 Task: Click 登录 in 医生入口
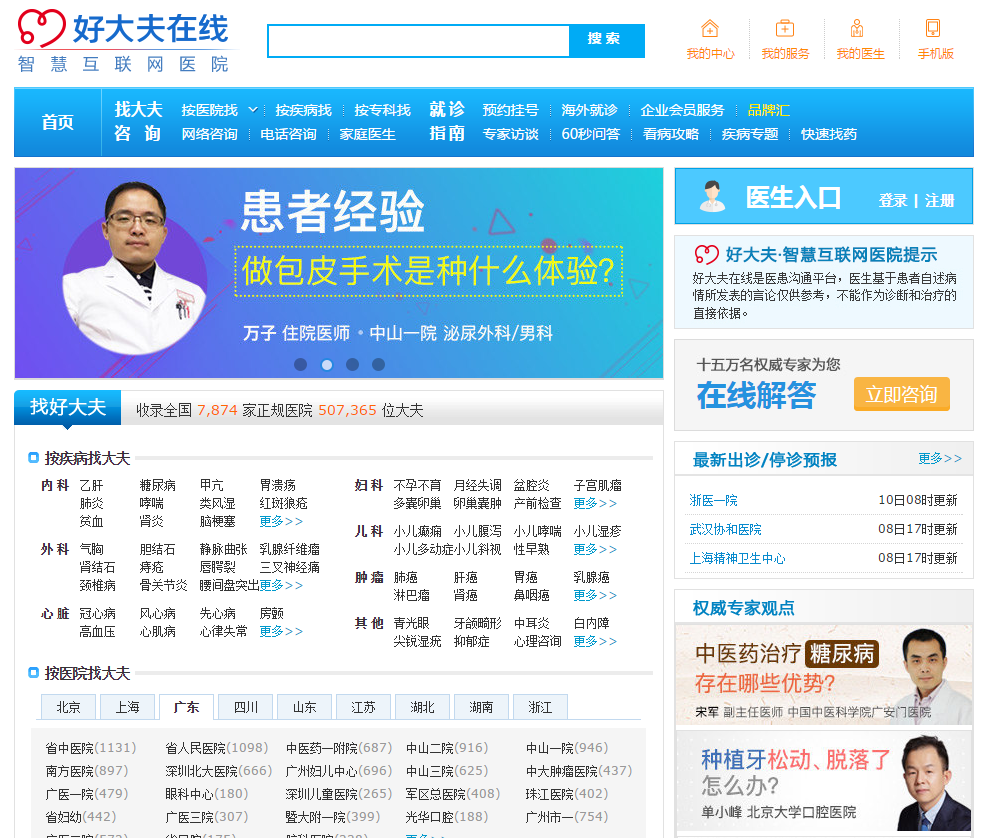click(892, 201)
